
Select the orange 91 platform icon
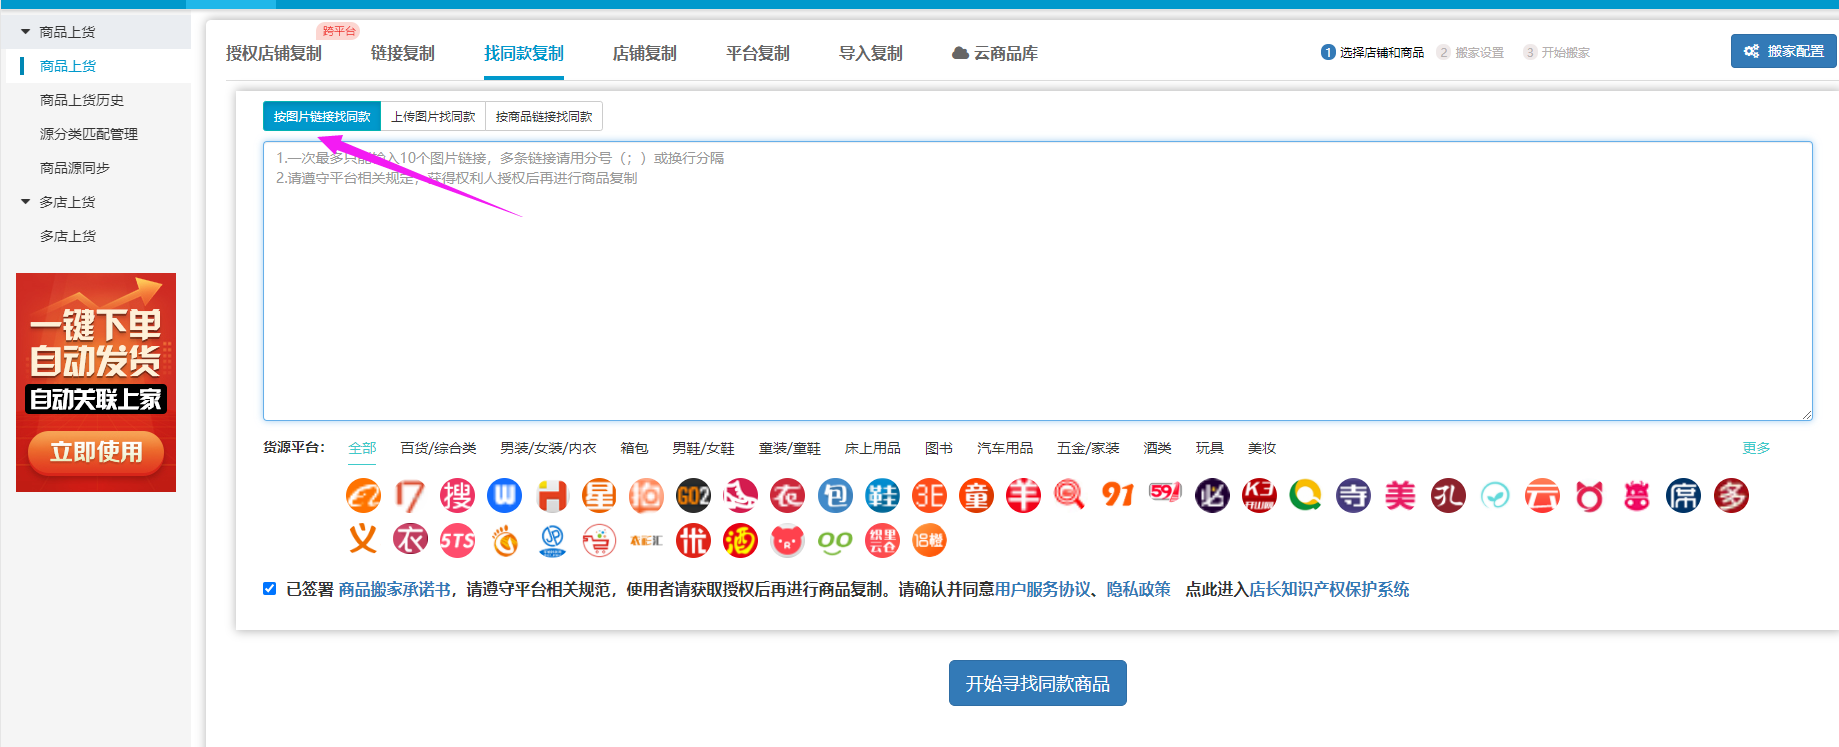(1117, 495)
